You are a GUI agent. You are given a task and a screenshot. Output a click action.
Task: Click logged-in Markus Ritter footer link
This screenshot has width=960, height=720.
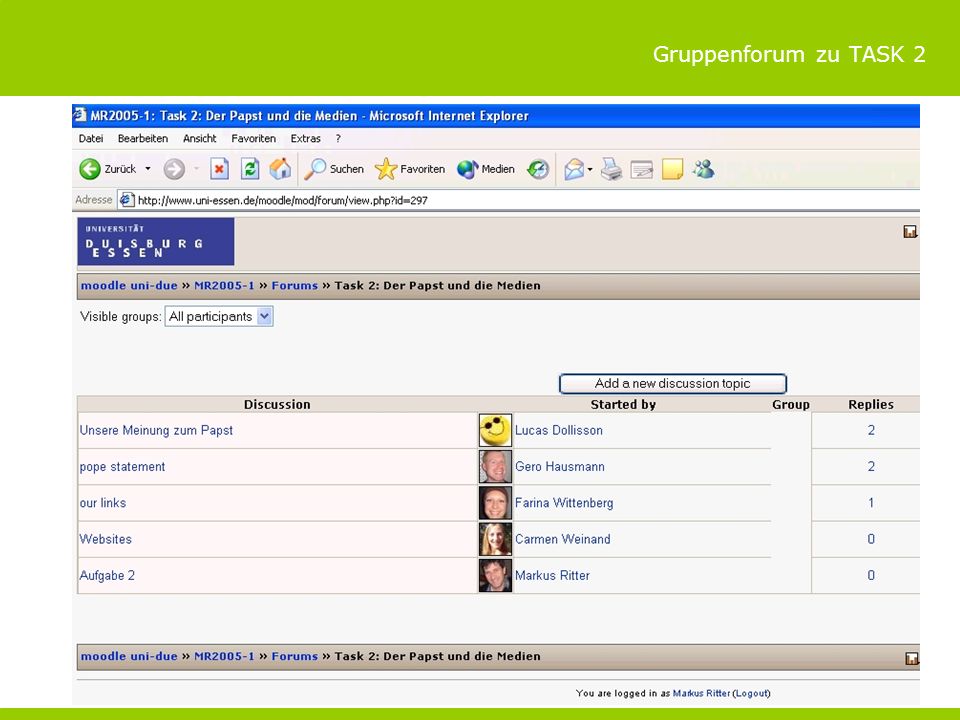[x=702, y=693]
